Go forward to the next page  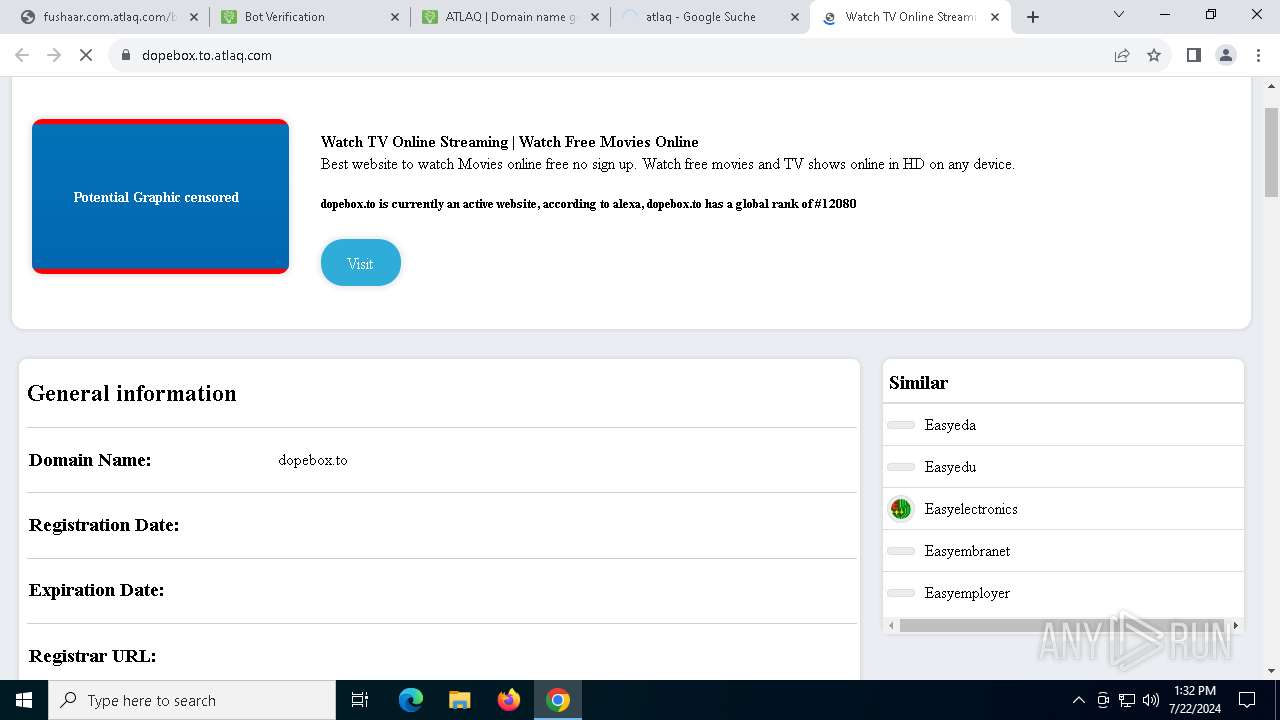click(54, 55)
